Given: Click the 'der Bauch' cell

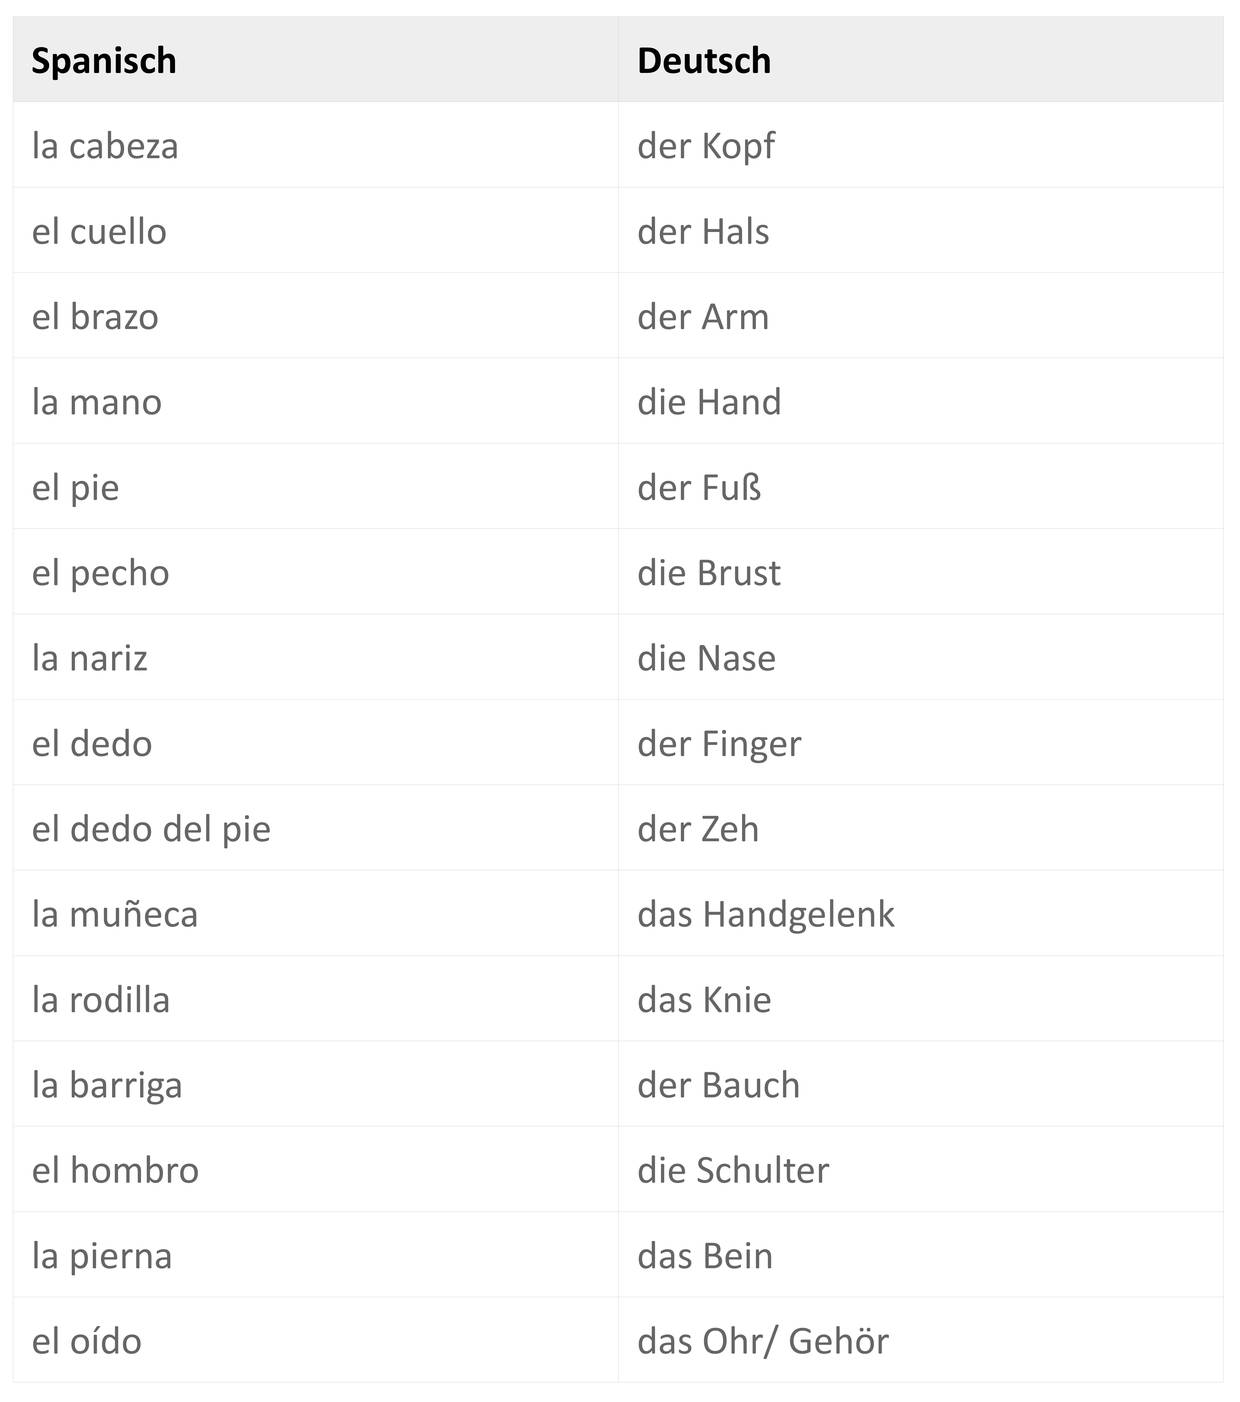Looking at the screenshot, I should tap(718, 1085).
